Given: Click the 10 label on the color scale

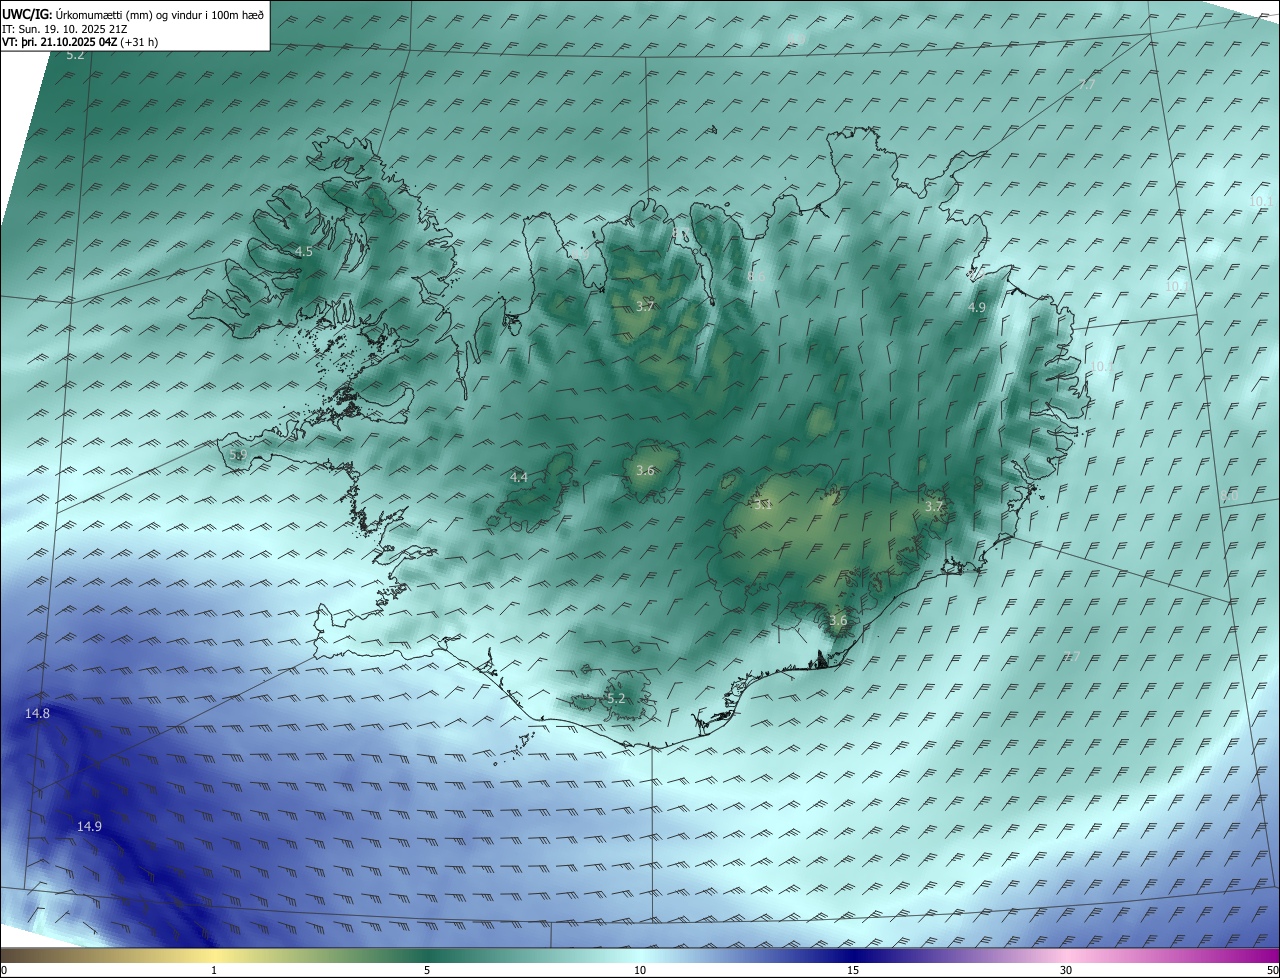Looking at the screenshot, I should [x=640, y=970].
